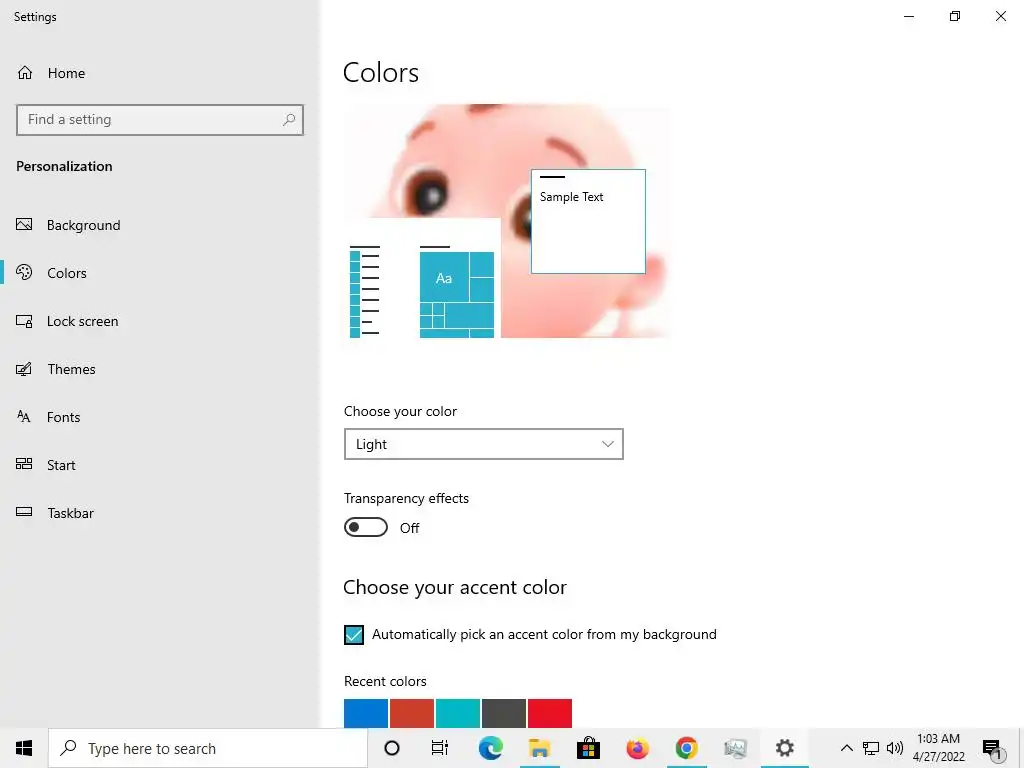Open the Windows Start menu button
Screen dimensions: 1024x768
(x=24, y=748)
